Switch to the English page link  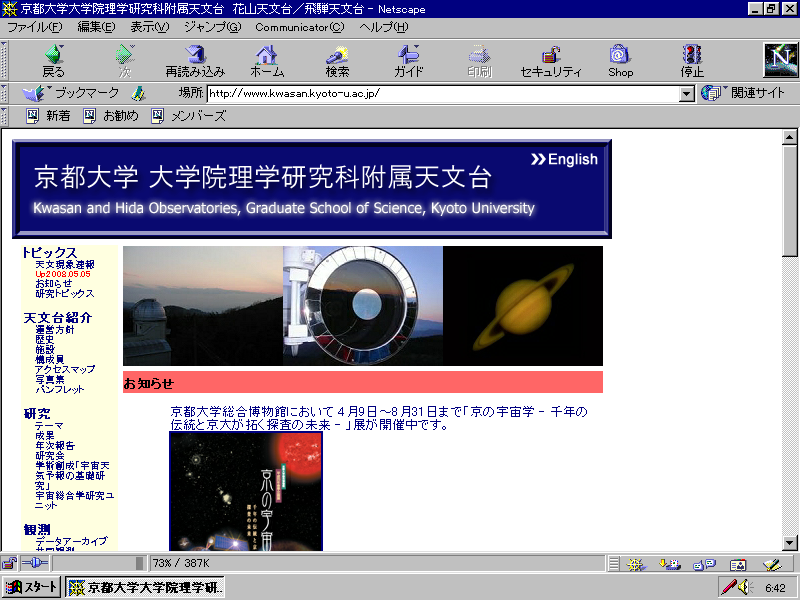tap(564, 159)
